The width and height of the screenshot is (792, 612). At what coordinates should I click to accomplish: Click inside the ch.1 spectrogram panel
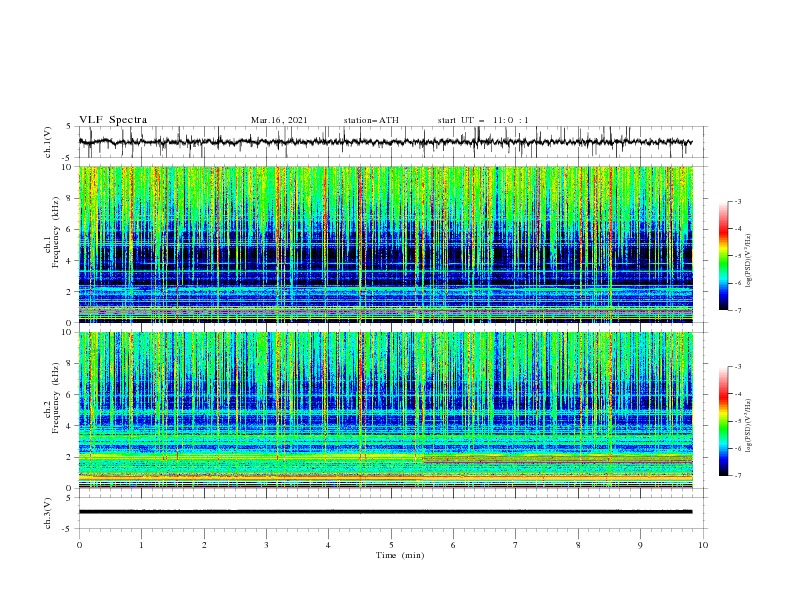385,244
